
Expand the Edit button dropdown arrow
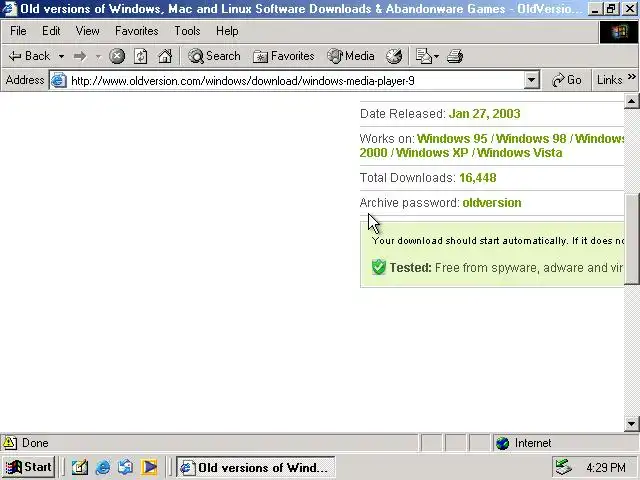pyautogui.click(x=436, y=56)
